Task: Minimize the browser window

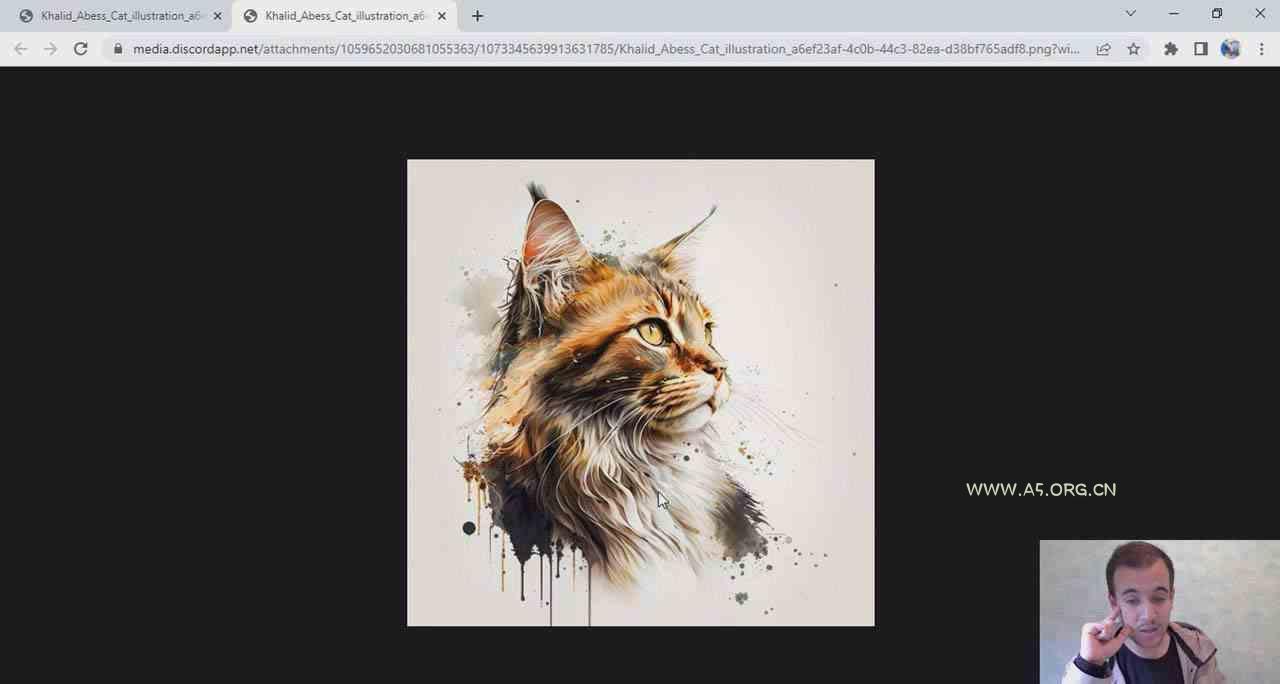Action: [1174, 14]
